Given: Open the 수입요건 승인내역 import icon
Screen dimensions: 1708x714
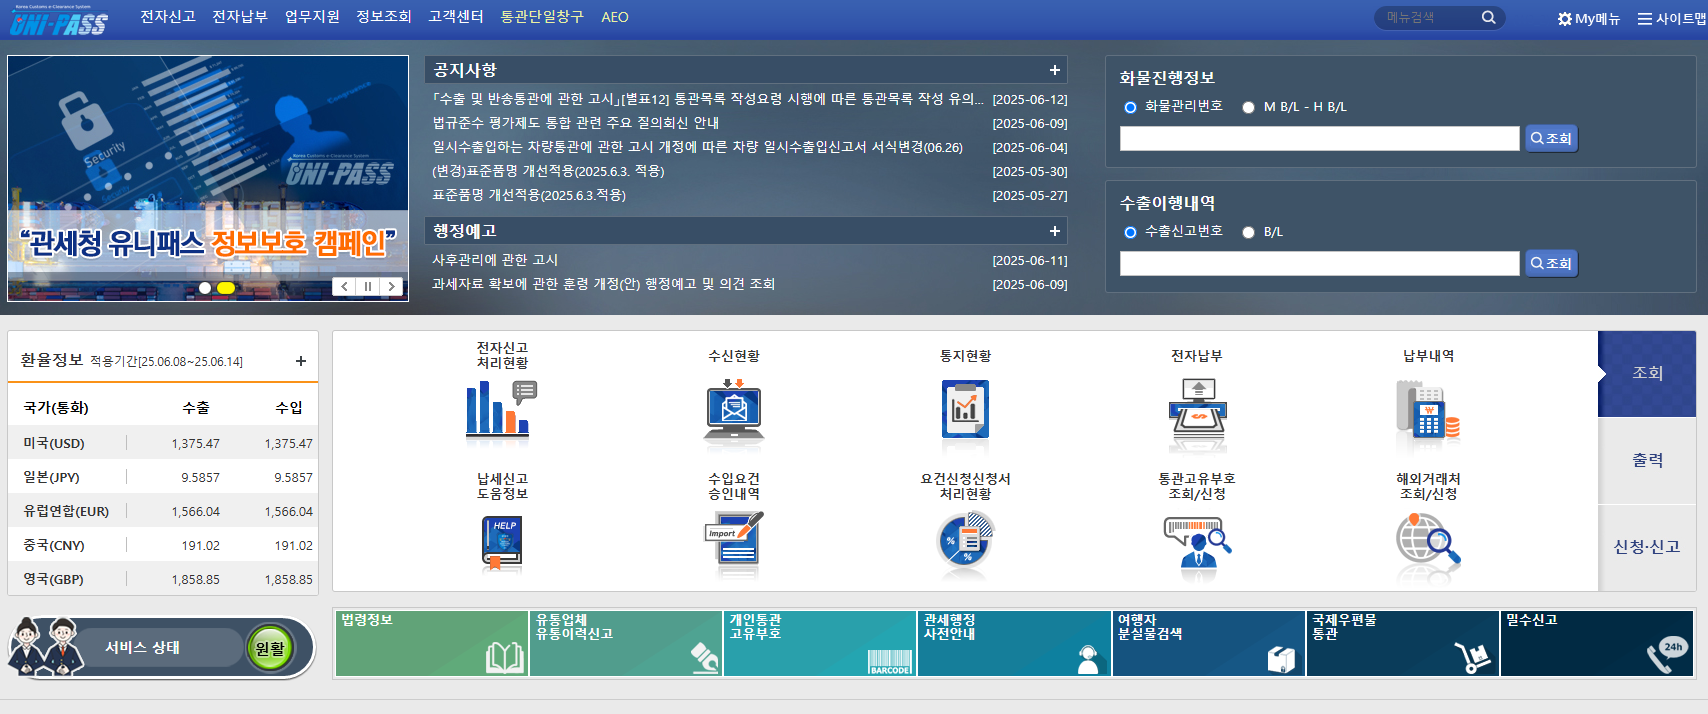Looking at the screenshot, I should pyautogui.click(x=734, y=540).
